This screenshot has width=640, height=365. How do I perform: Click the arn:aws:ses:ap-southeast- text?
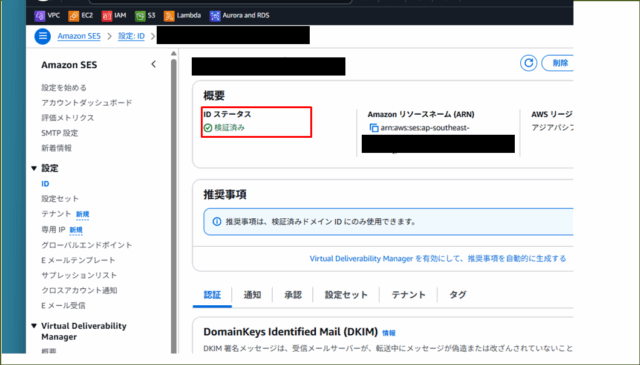click(425, 128)
